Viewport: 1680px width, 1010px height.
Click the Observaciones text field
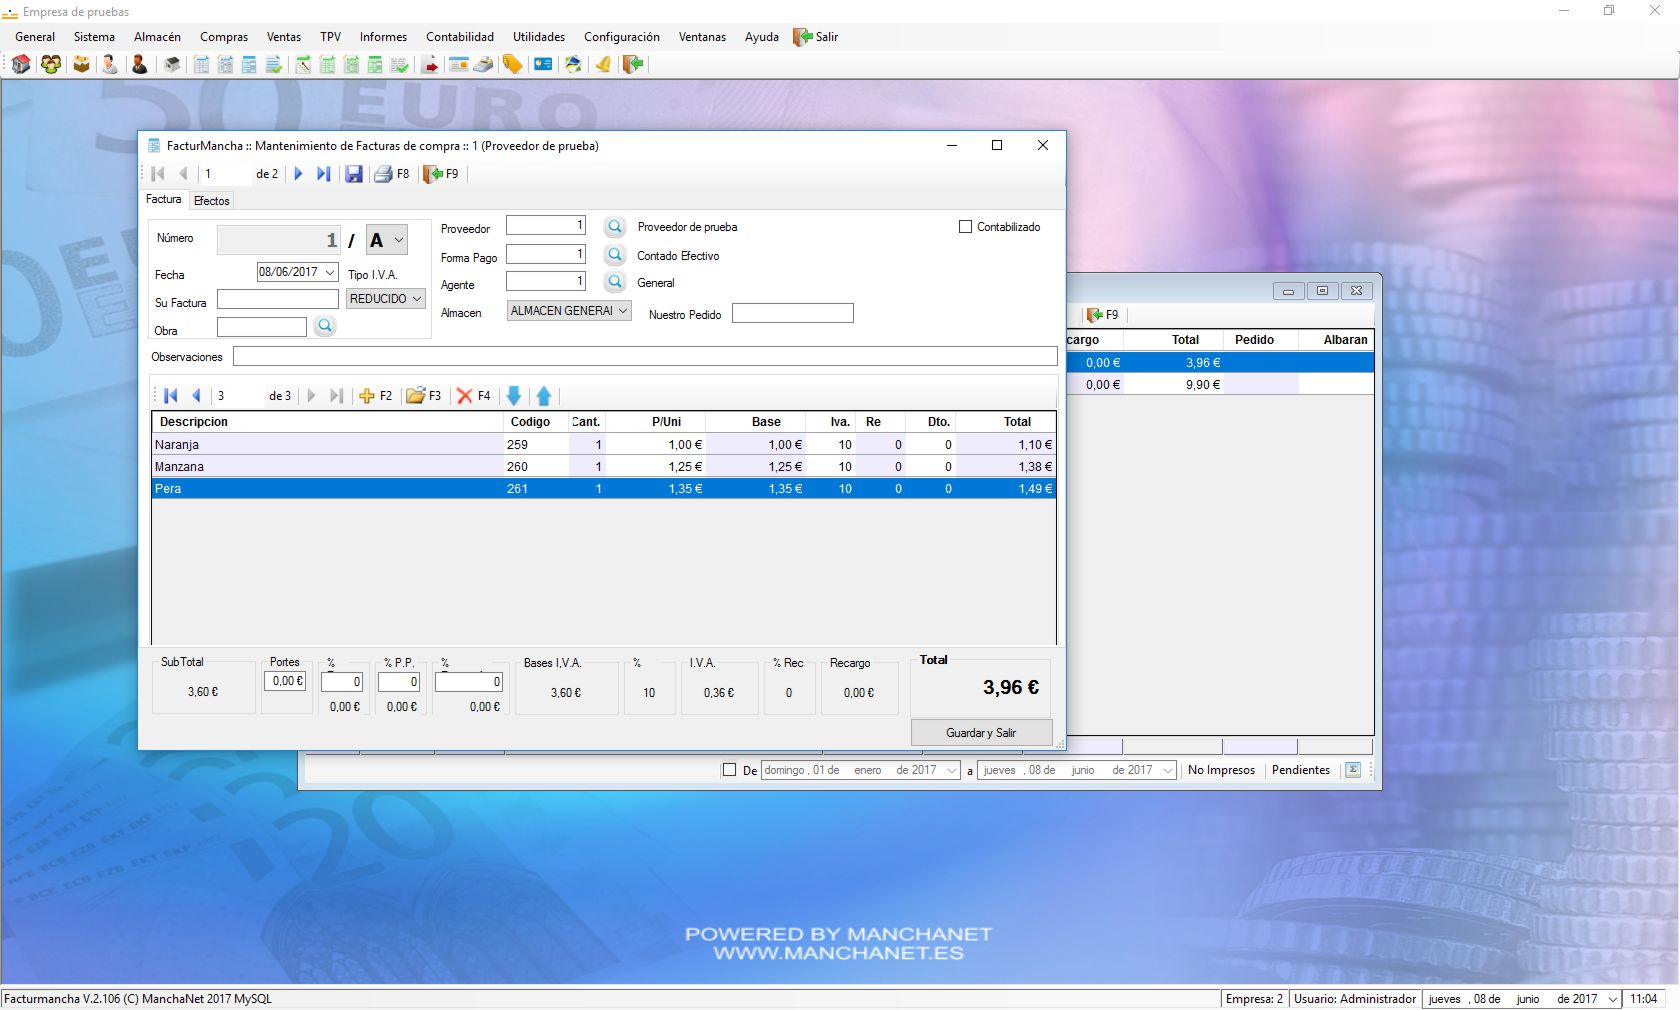645,357
